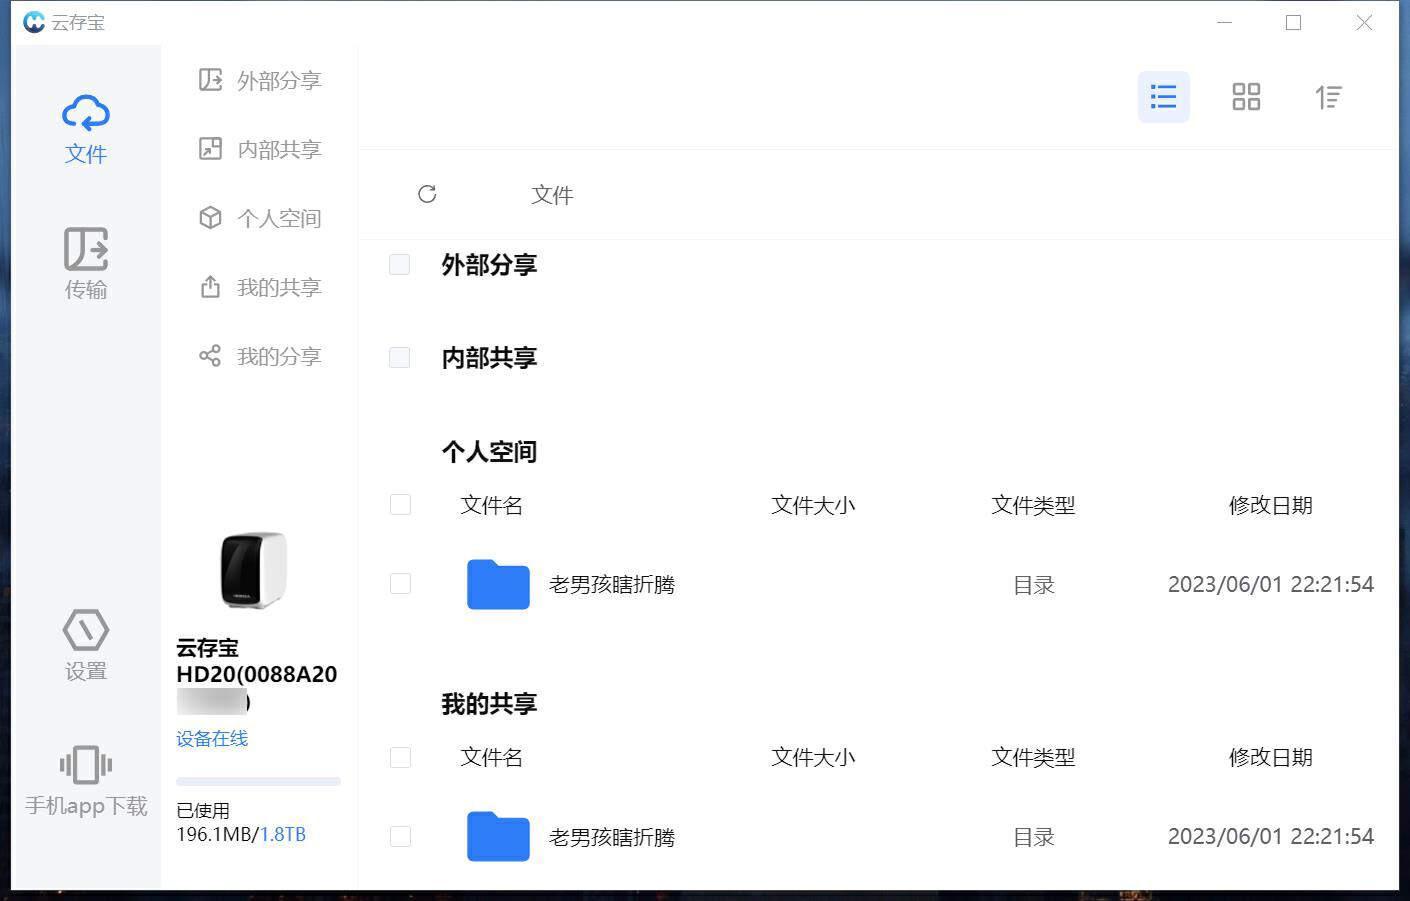Switch to grid view layout
Image resolution: width=1410 pixels, height=901 pixels.
point(1246,97)
